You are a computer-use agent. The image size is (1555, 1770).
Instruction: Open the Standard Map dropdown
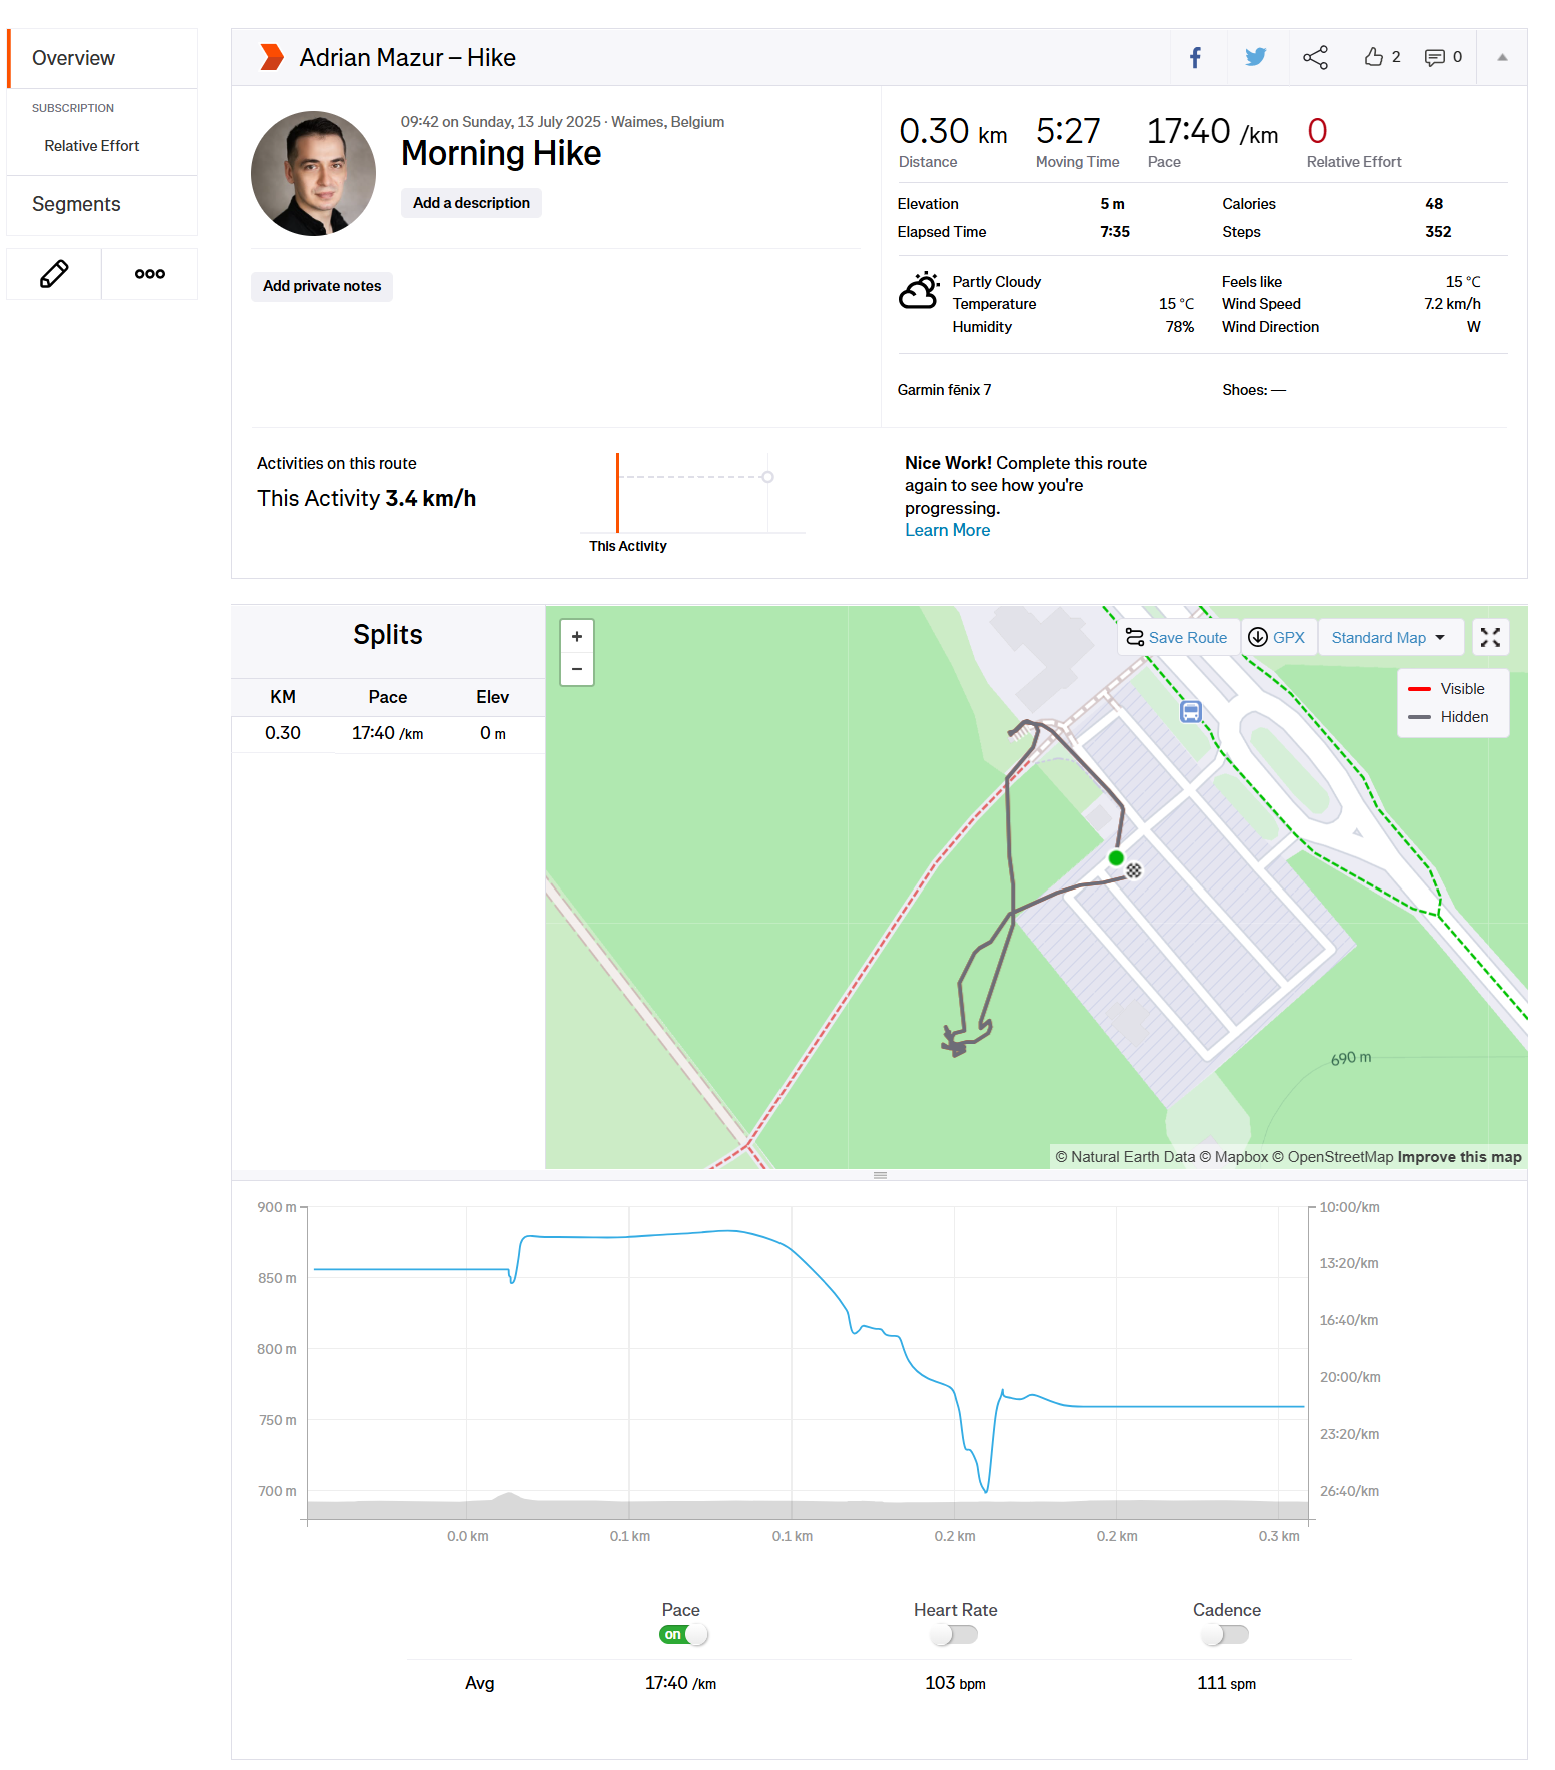(x=1388, y=638)
